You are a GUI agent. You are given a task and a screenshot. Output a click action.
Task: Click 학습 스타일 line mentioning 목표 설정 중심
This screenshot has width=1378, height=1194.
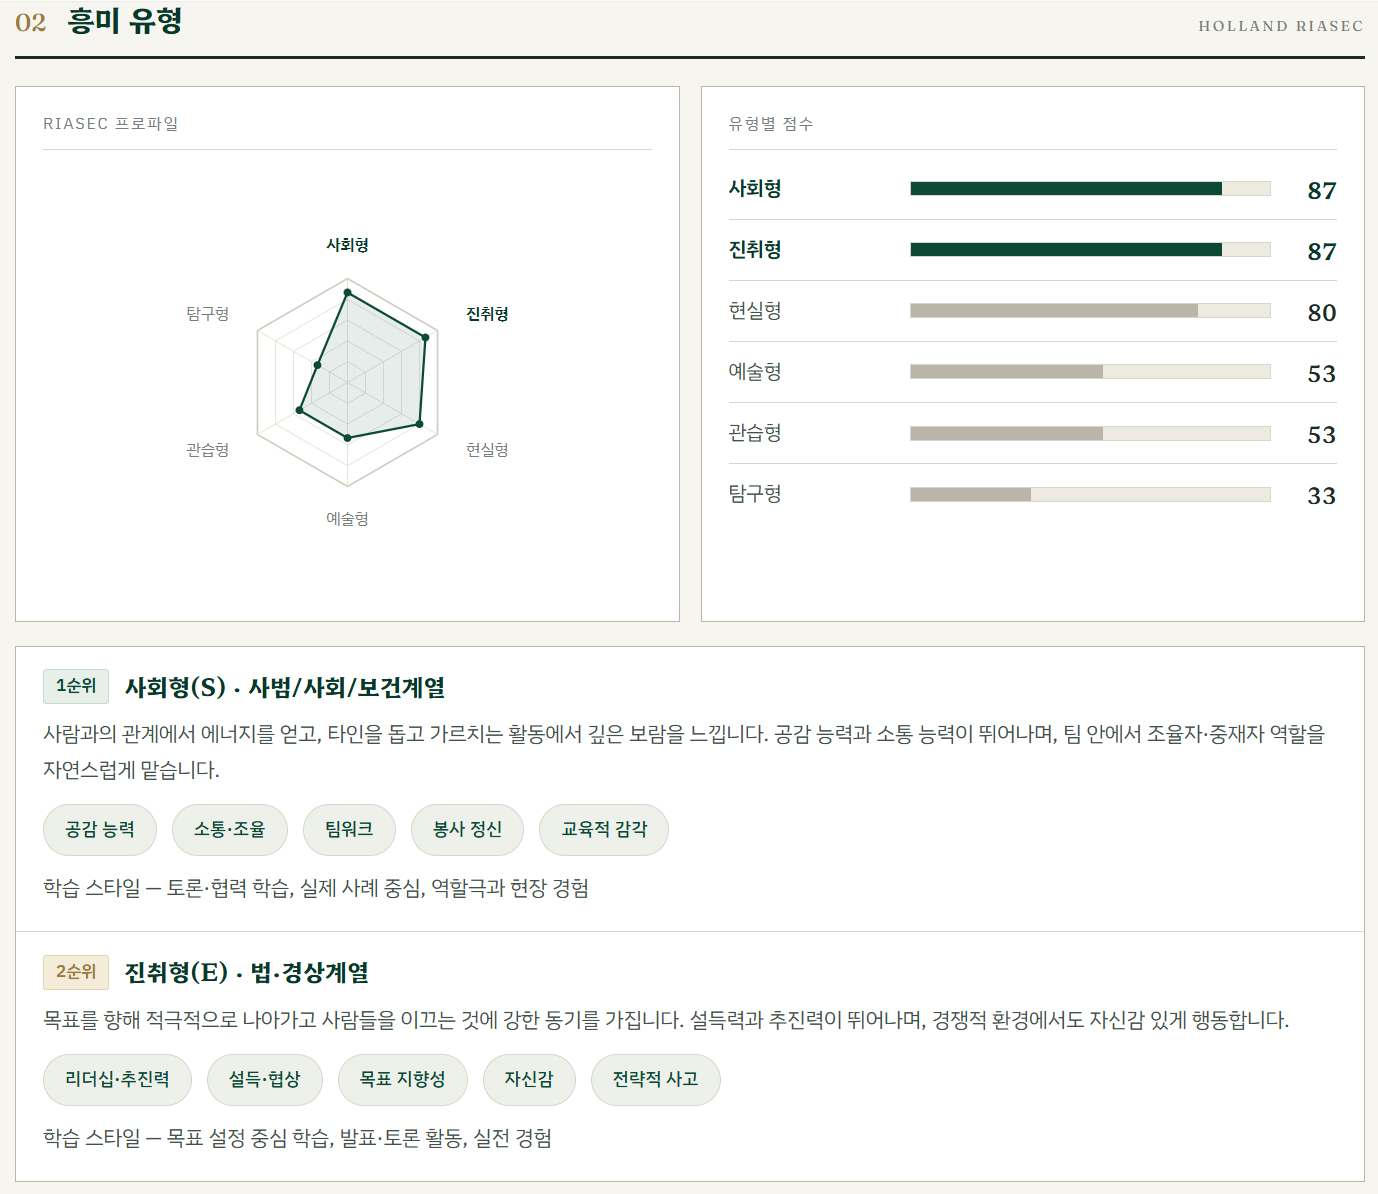point(298,1138)
